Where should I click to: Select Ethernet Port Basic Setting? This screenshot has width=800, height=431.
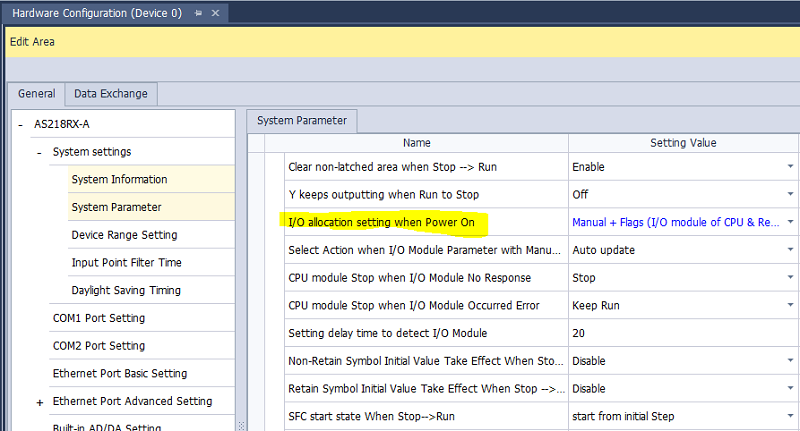click(x=119, y=374)
